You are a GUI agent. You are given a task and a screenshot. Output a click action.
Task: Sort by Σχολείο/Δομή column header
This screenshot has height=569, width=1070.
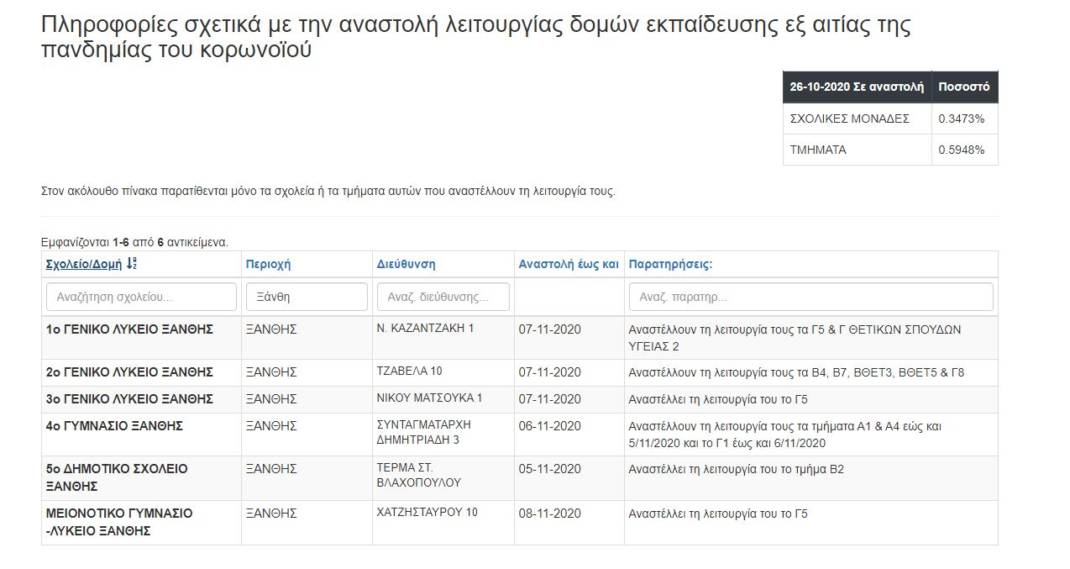(x=83, y=264)
